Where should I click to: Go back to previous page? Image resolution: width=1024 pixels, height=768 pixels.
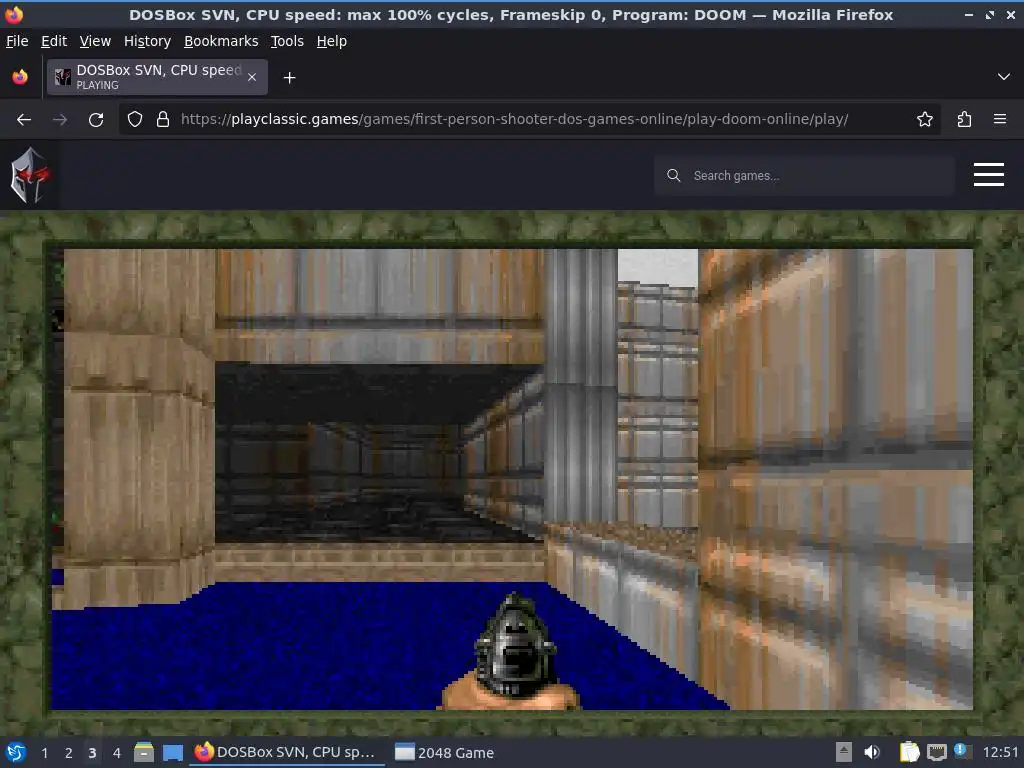pyautogui.click(x=24, y=120)
